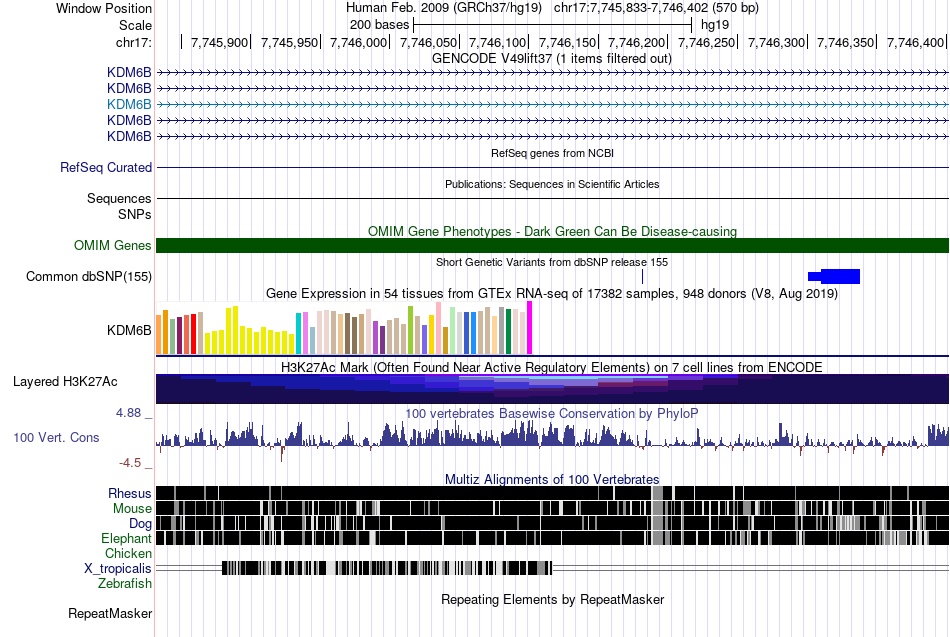Click the Elephant species label
The height and width of the screenshot is (637, 950).
[126, 538]
